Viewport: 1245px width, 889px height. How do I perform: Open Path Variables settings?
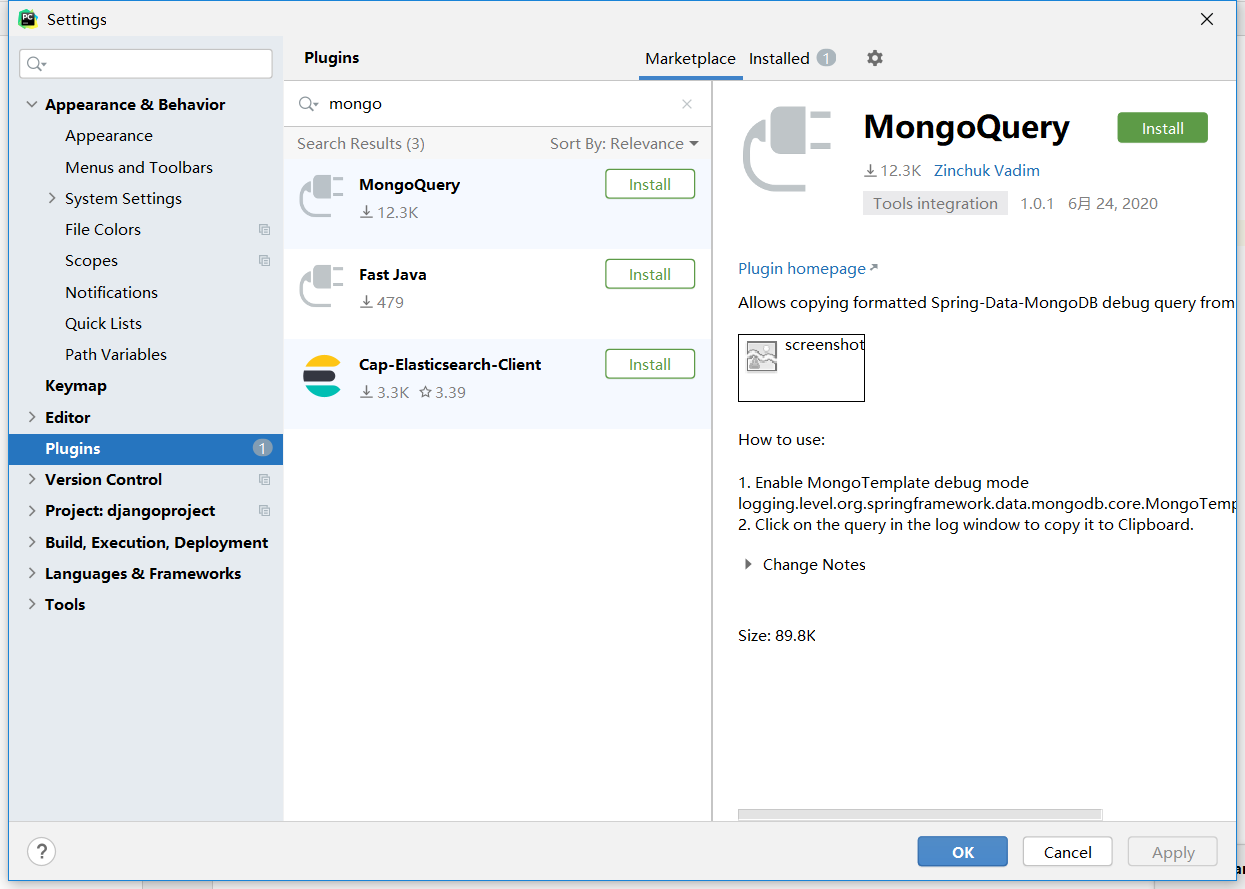point(116,355)
